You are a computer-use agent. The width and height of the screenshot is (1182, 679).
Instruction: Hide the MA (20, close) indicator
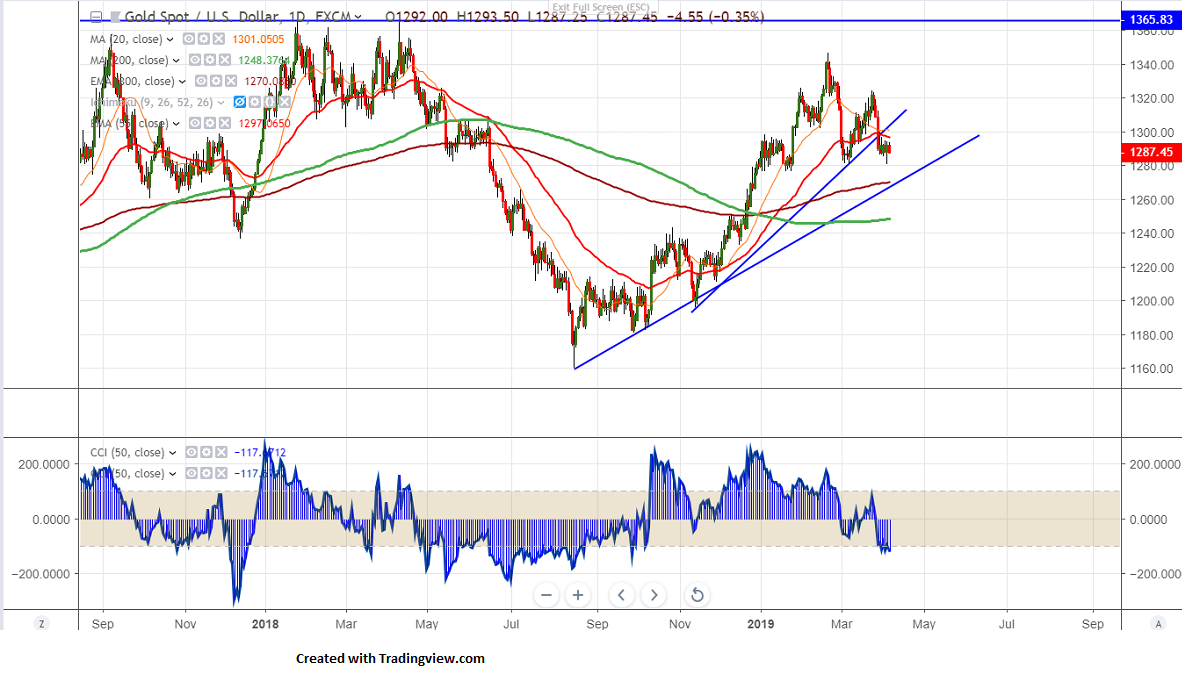[x=188, y=39]
